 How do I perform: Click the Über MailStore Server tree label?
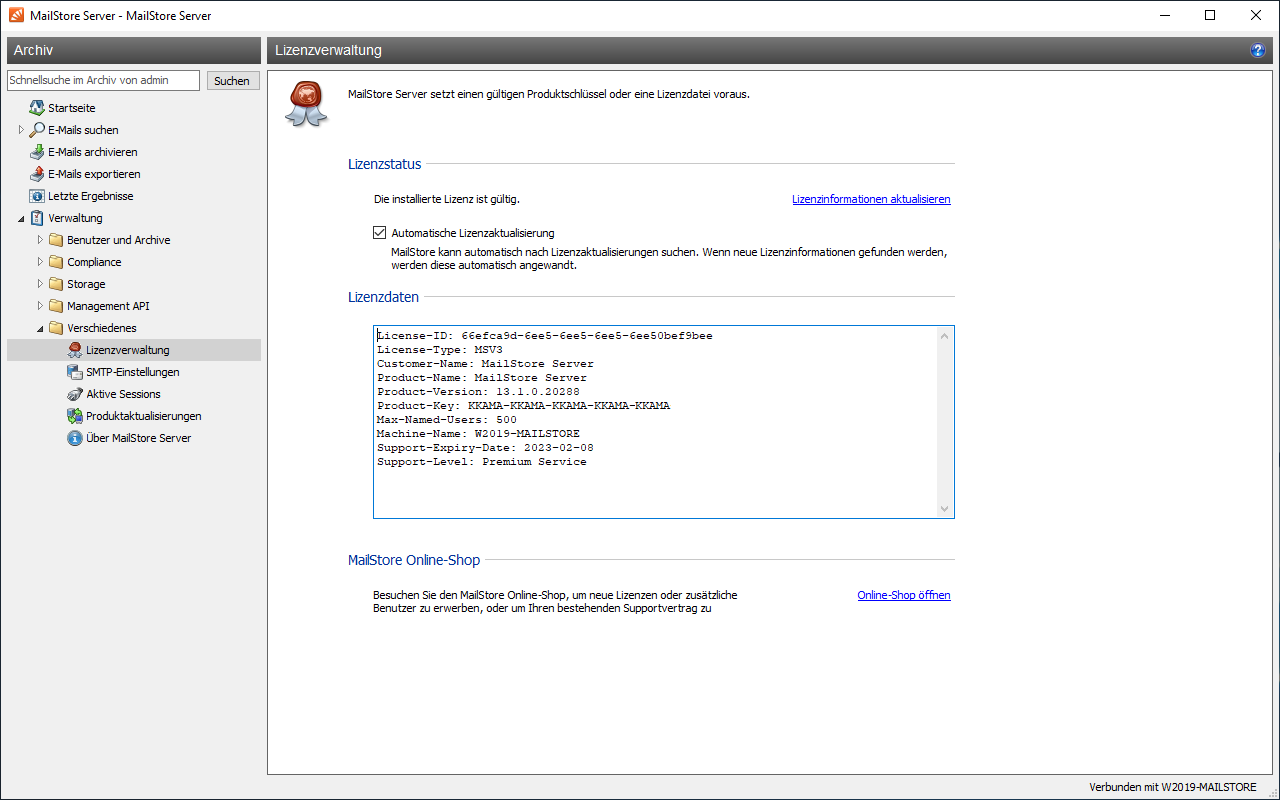[139, 438]
